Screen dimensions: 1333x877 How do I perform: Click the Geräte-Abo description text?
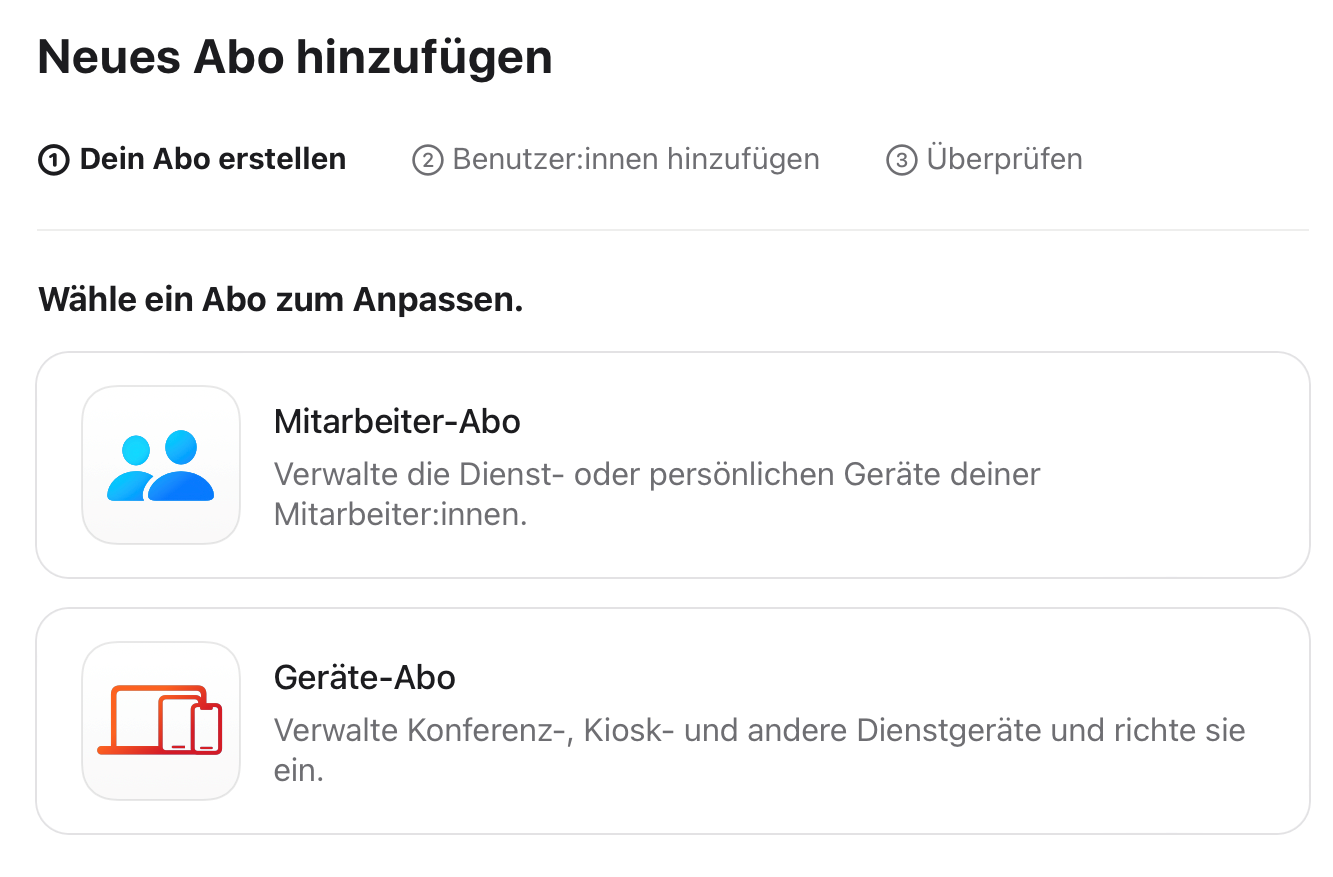click(x=759, y=750)
